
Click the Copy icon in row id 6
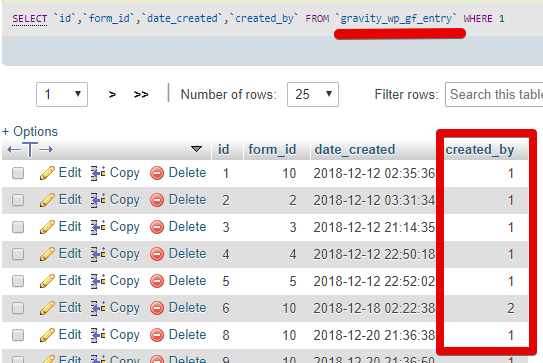98,308
